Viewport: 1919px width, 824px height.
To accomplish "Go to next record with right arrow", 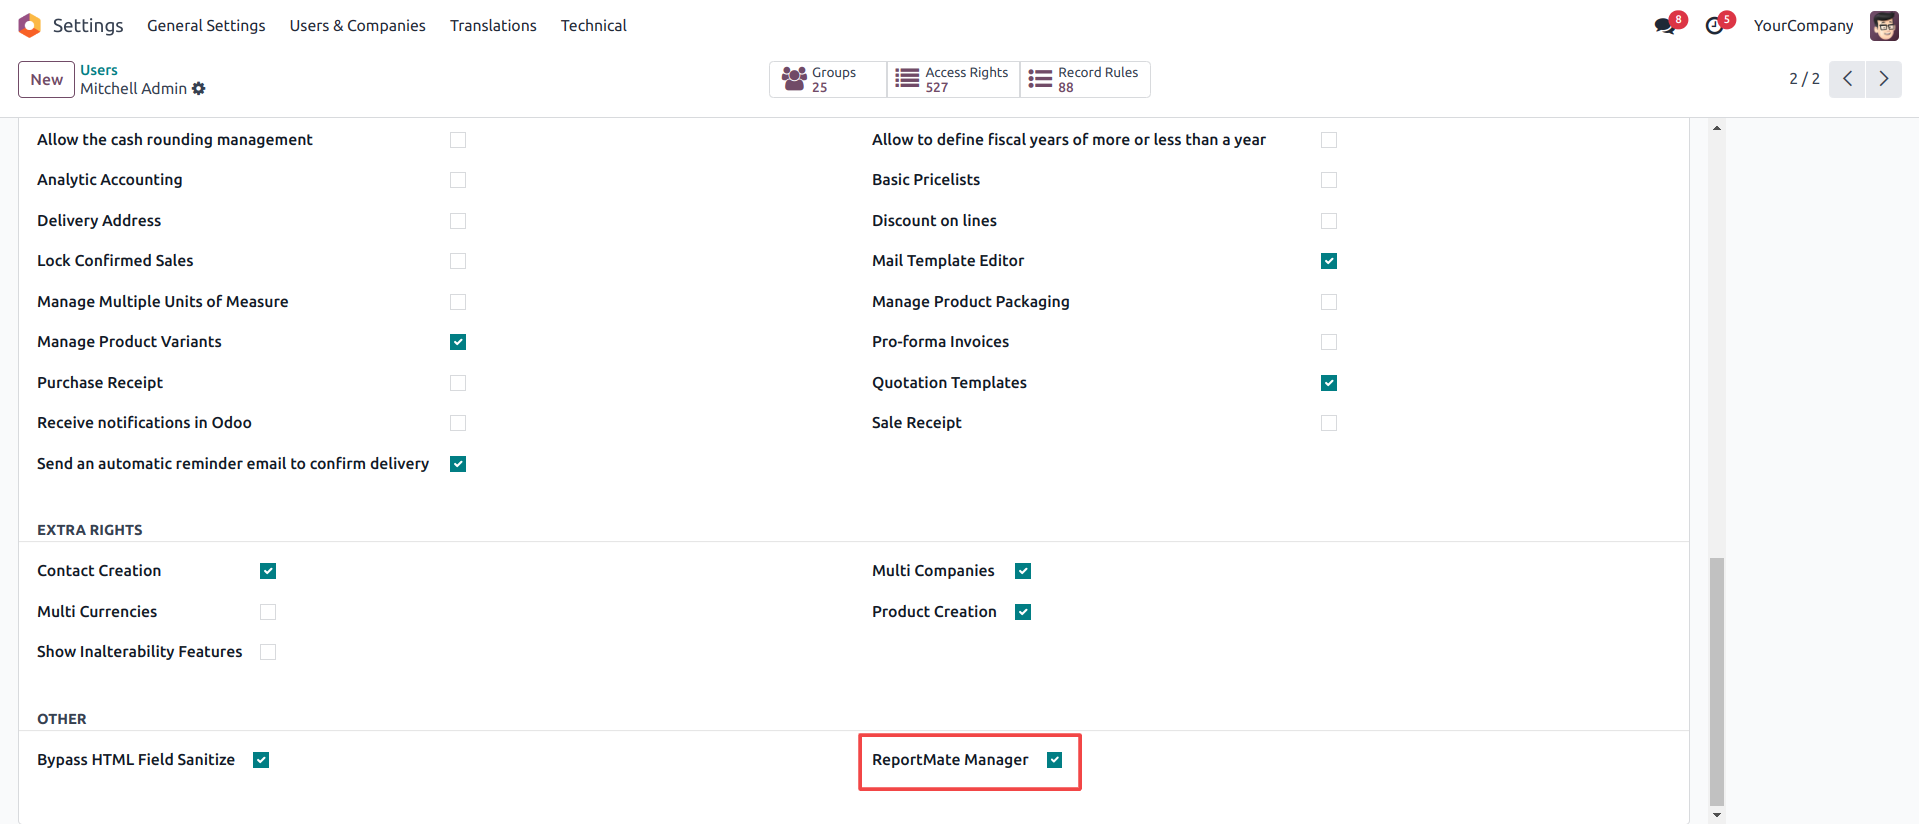I will pos(1884,79).
